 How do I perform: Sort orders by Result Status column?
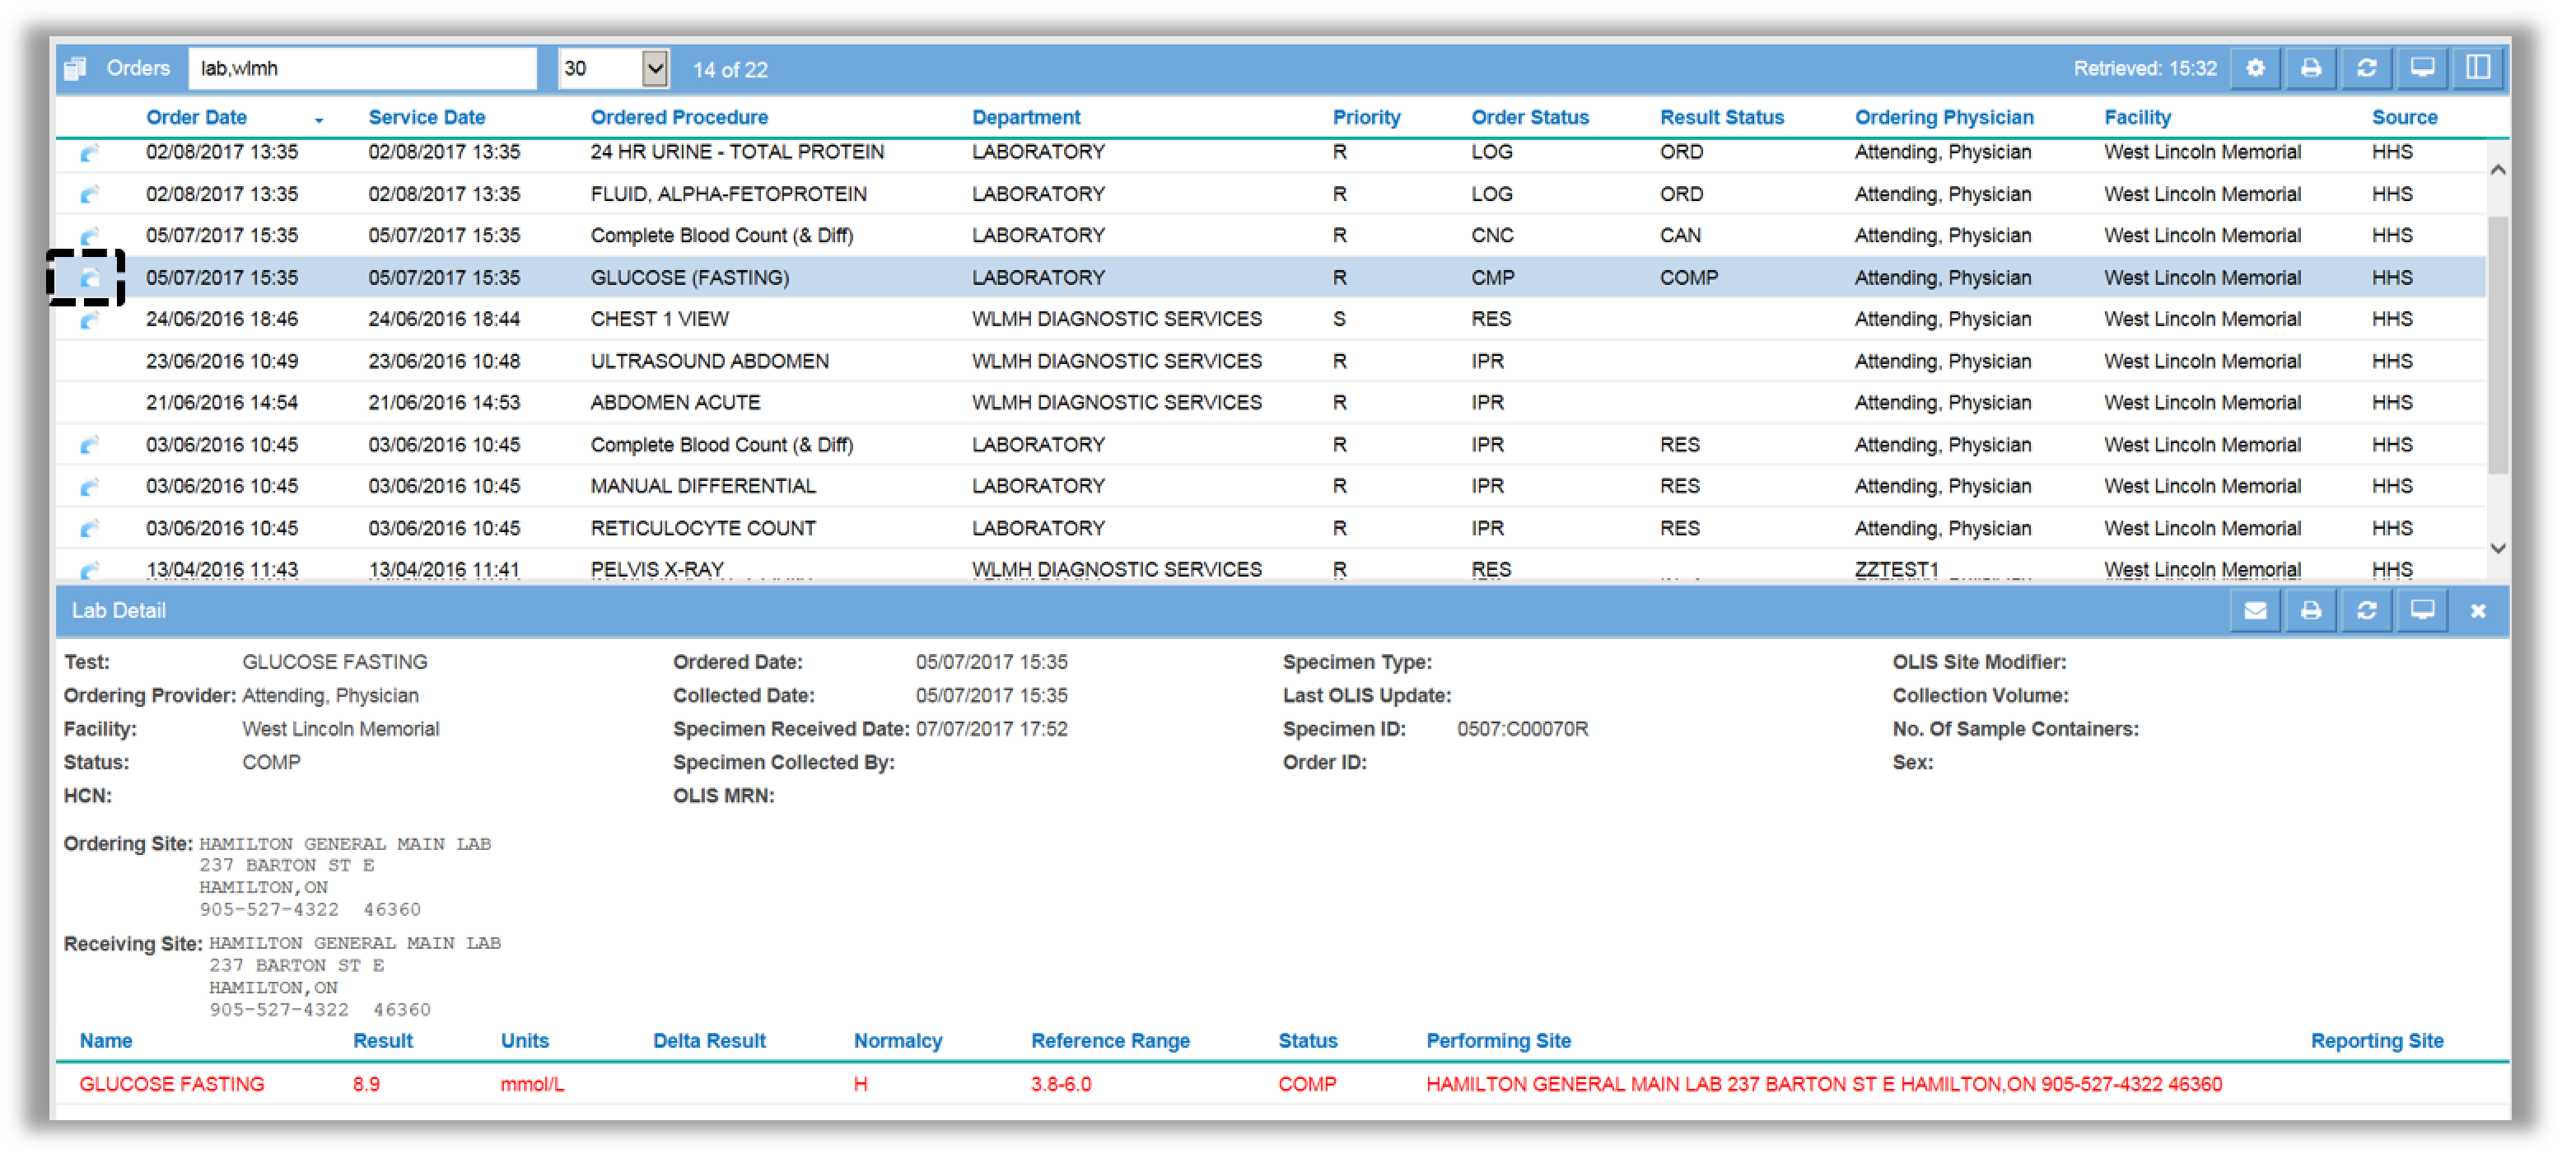1721,117
